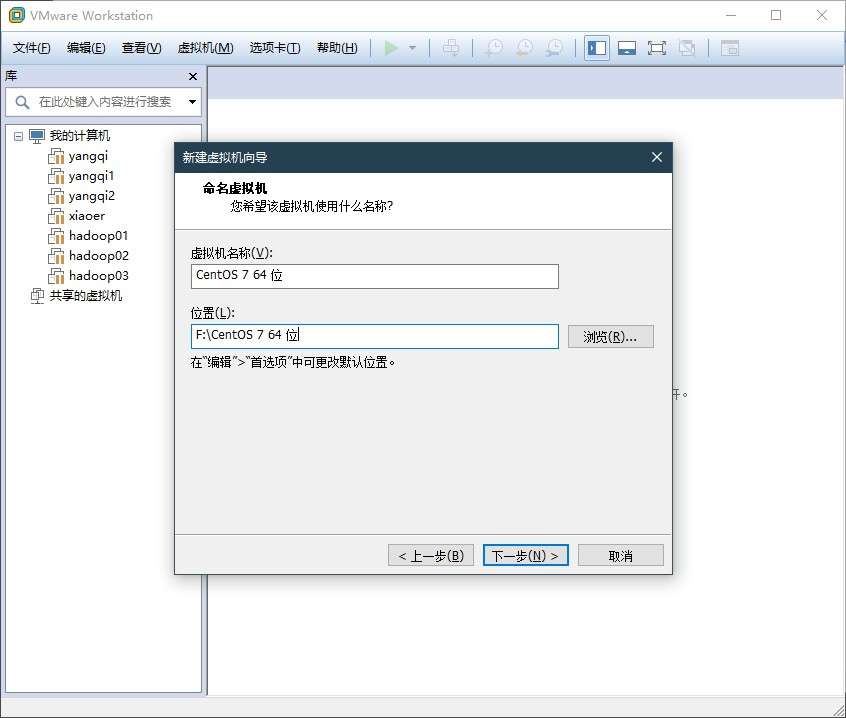Click the take snapshot toolbar icon
846x718 pixels.
[494, 48]
